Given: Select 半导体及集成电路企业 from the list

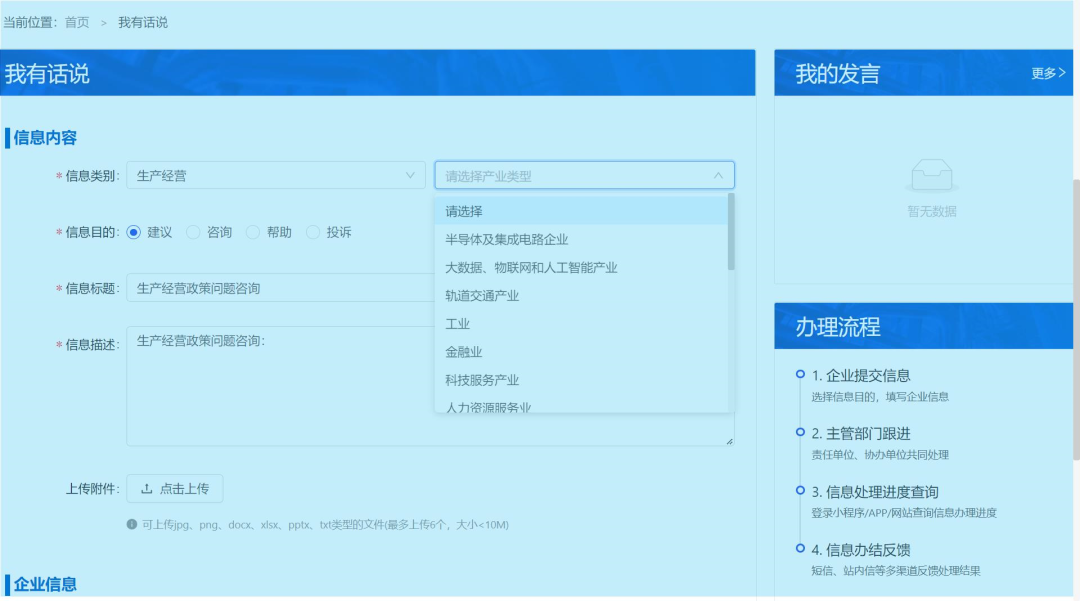Looking at the screenshot, I should point(507,240).
